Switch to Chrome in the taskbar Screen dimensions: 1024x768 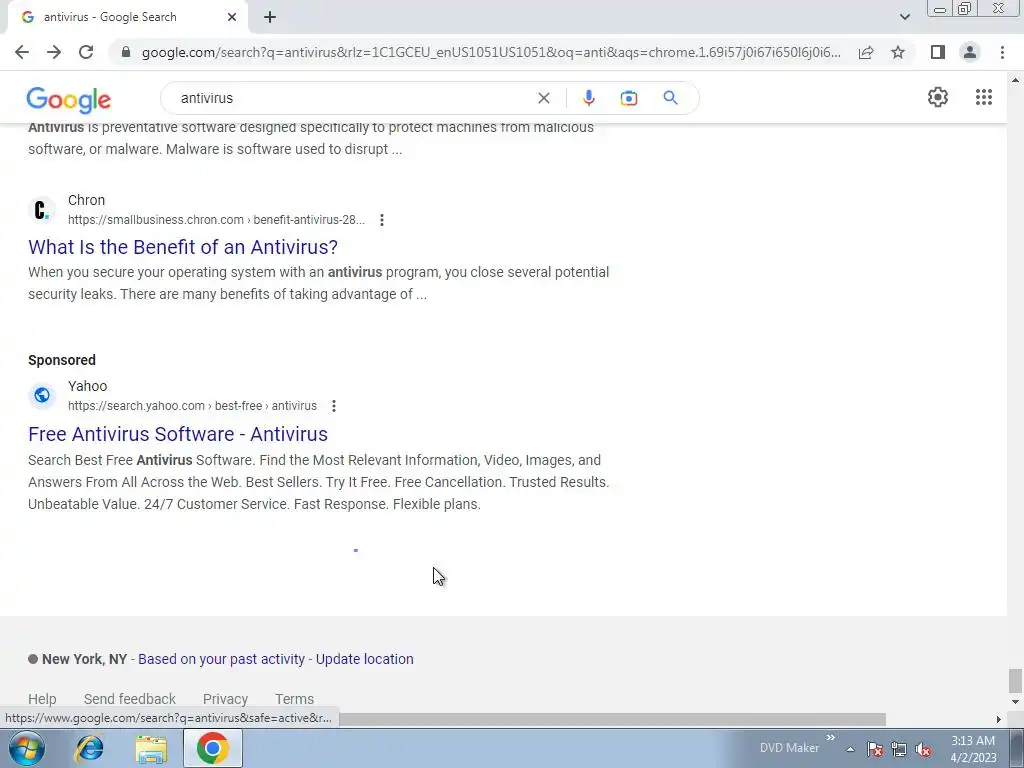[x=213, y=748]
